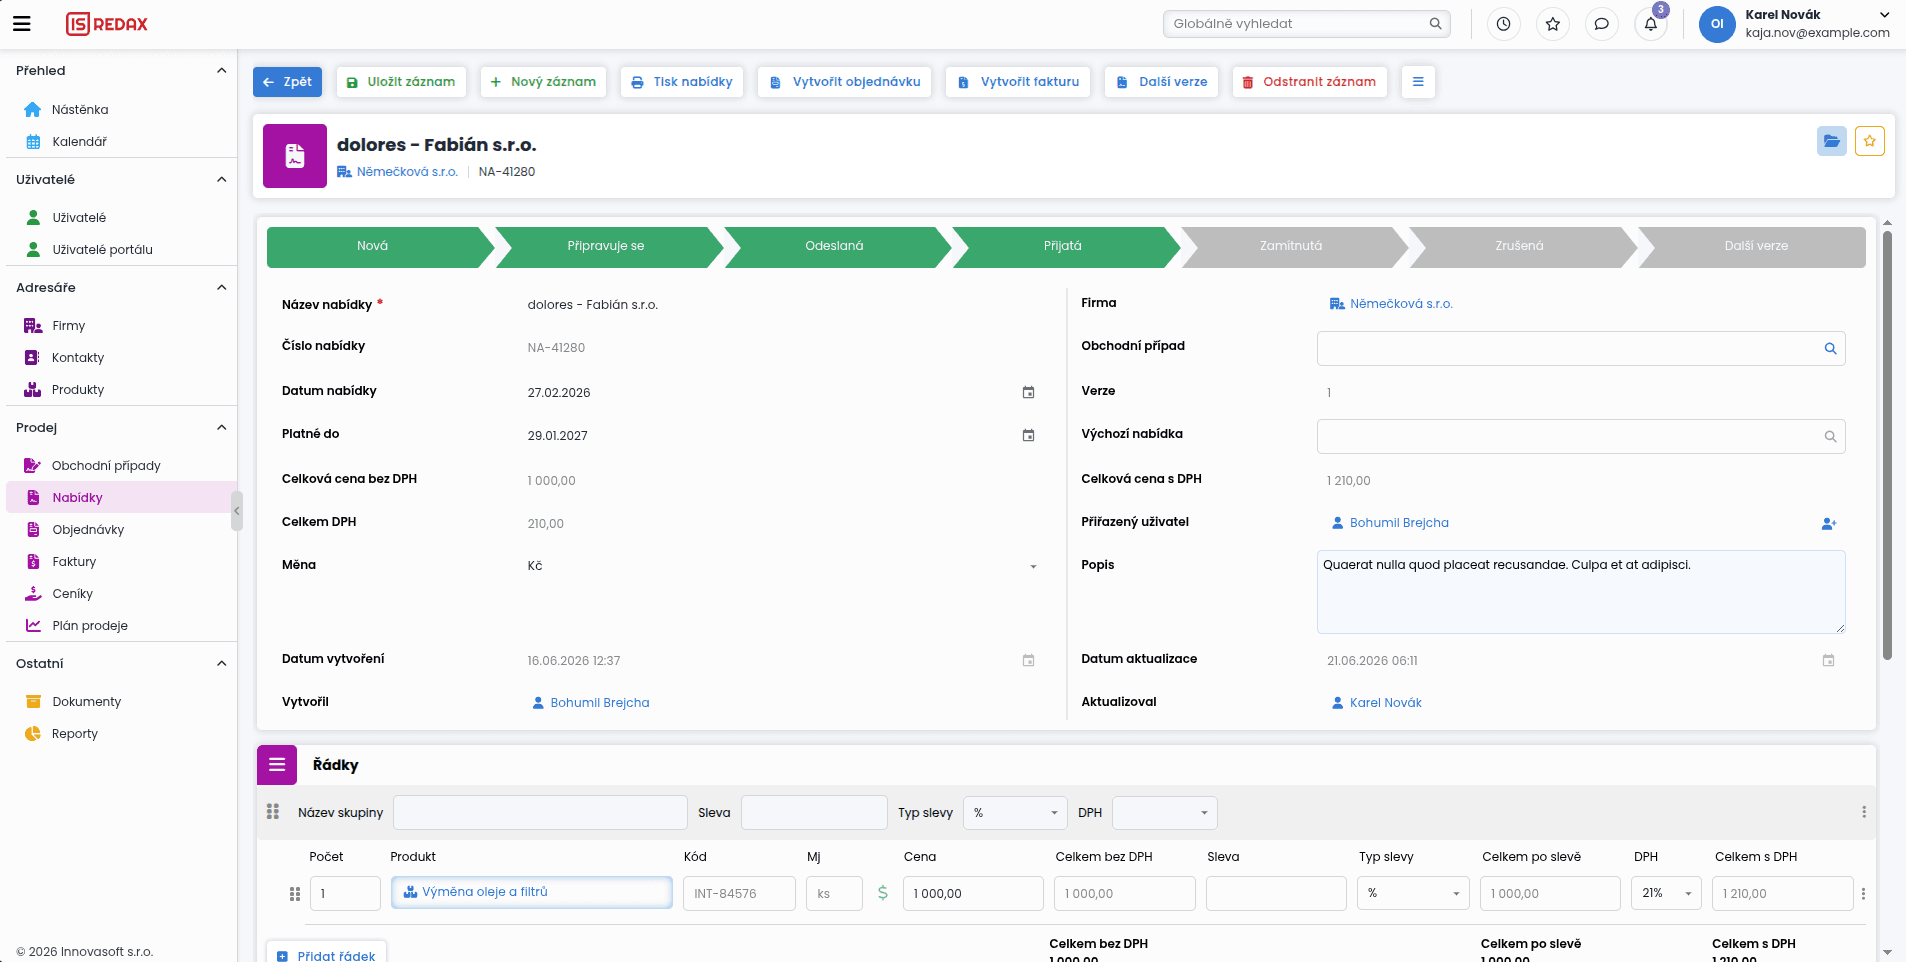Collapse the Uživatelé sidebar section
The width and height of the screenshot is (1906, 962).
221,180
